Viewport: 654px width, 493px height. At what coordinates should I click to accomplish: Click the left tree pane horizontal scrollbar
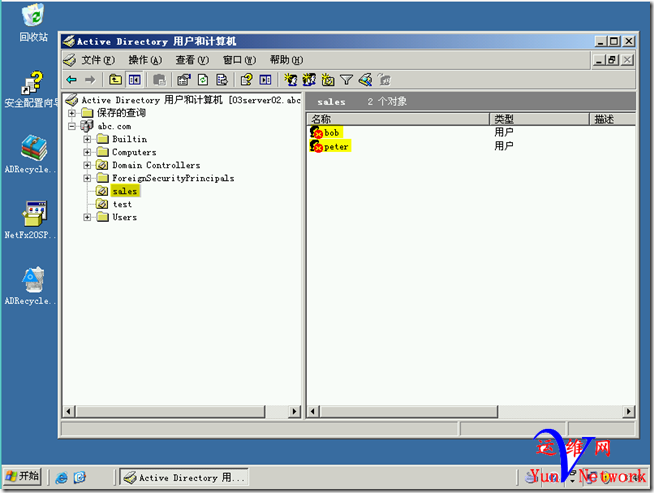tap(170, 412)
